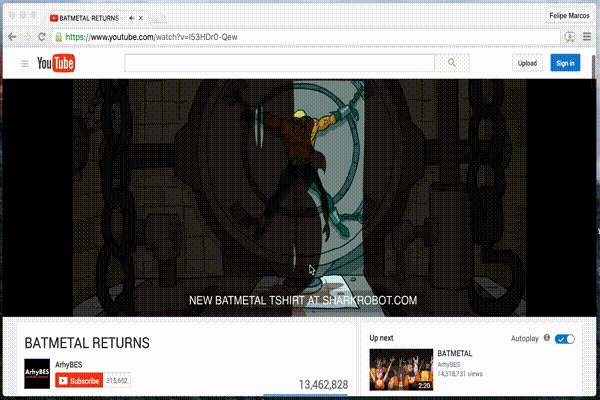Click the 14,318,731 views text
The image size is (600, 400).
460,374
